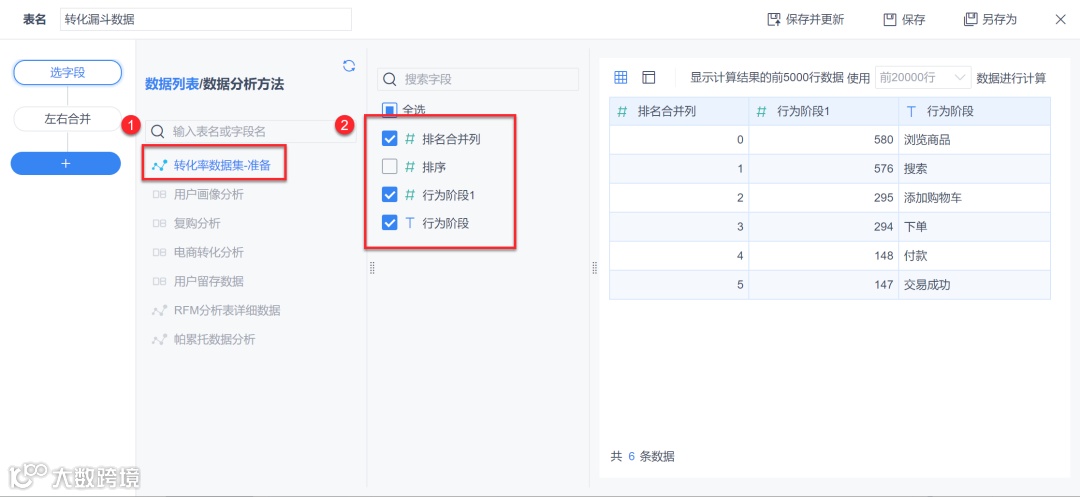1080x497 pixels.
Task: Click text type icon of 行为阶段 column header
Action: click(x=912, y=112)
